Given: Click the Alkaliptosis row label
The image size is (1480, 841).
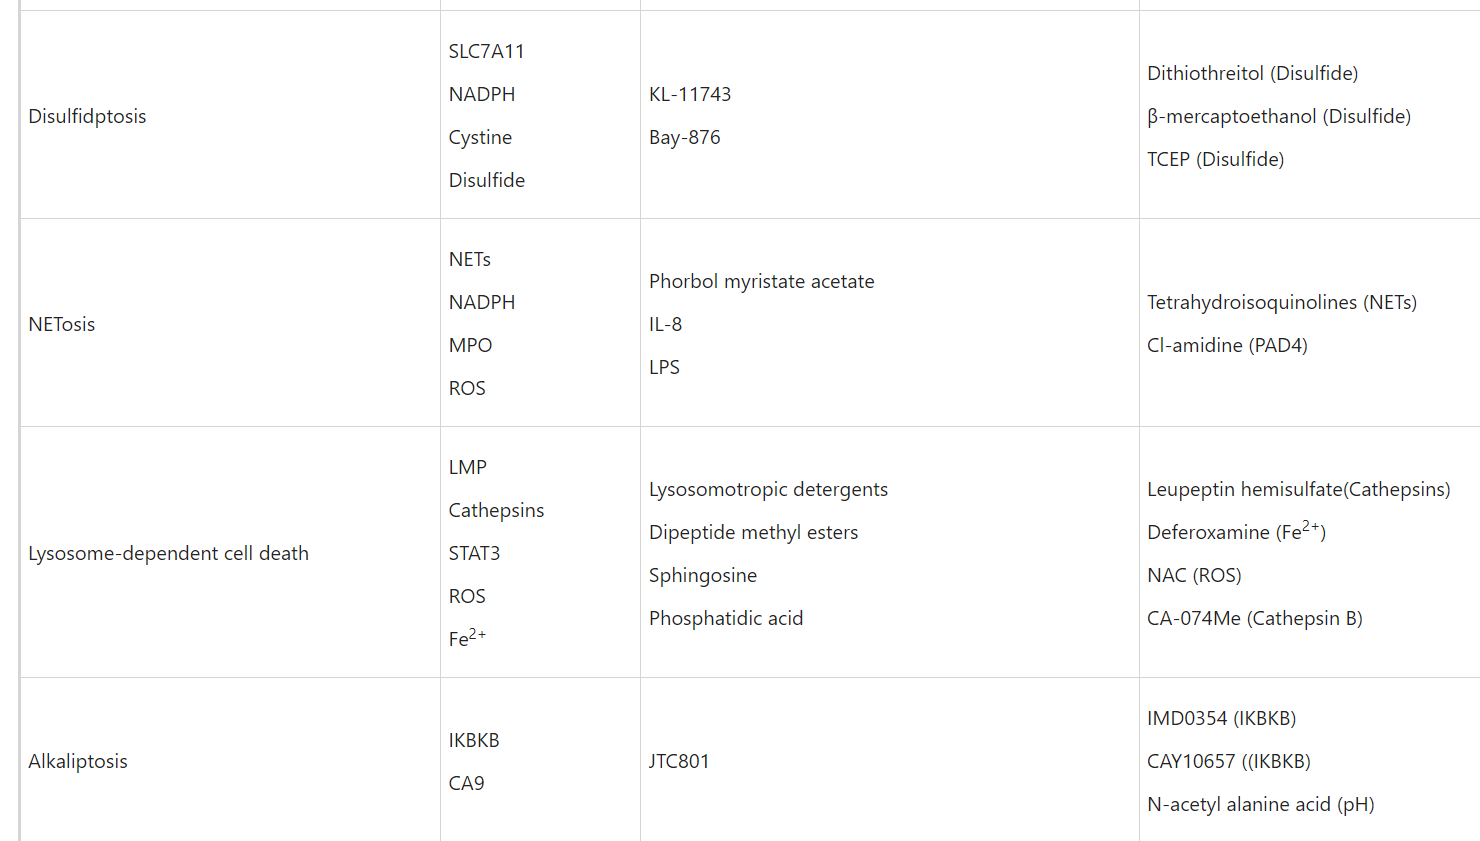Looking at the screenshot, I should (78, 761).
